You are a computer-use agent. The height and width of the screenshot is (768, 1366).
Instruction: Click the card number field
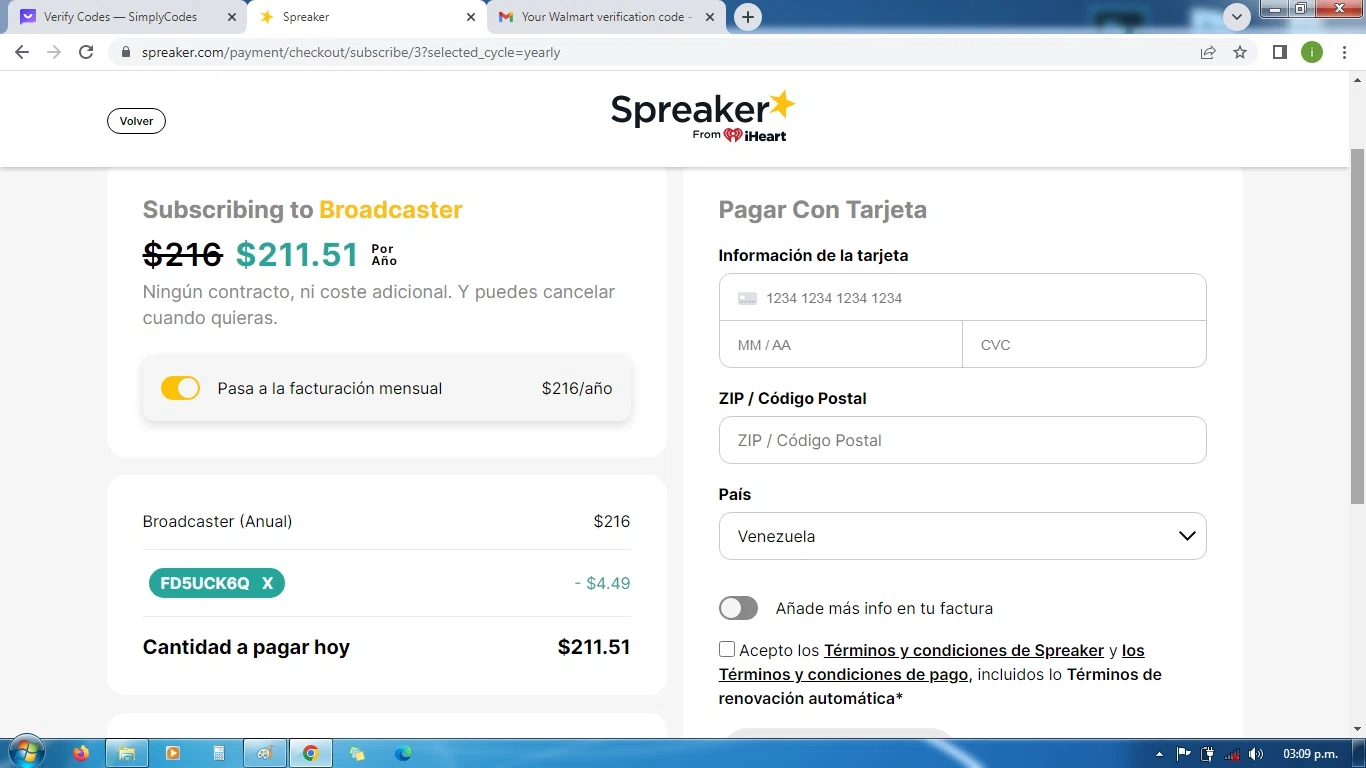tap(962, 298)
